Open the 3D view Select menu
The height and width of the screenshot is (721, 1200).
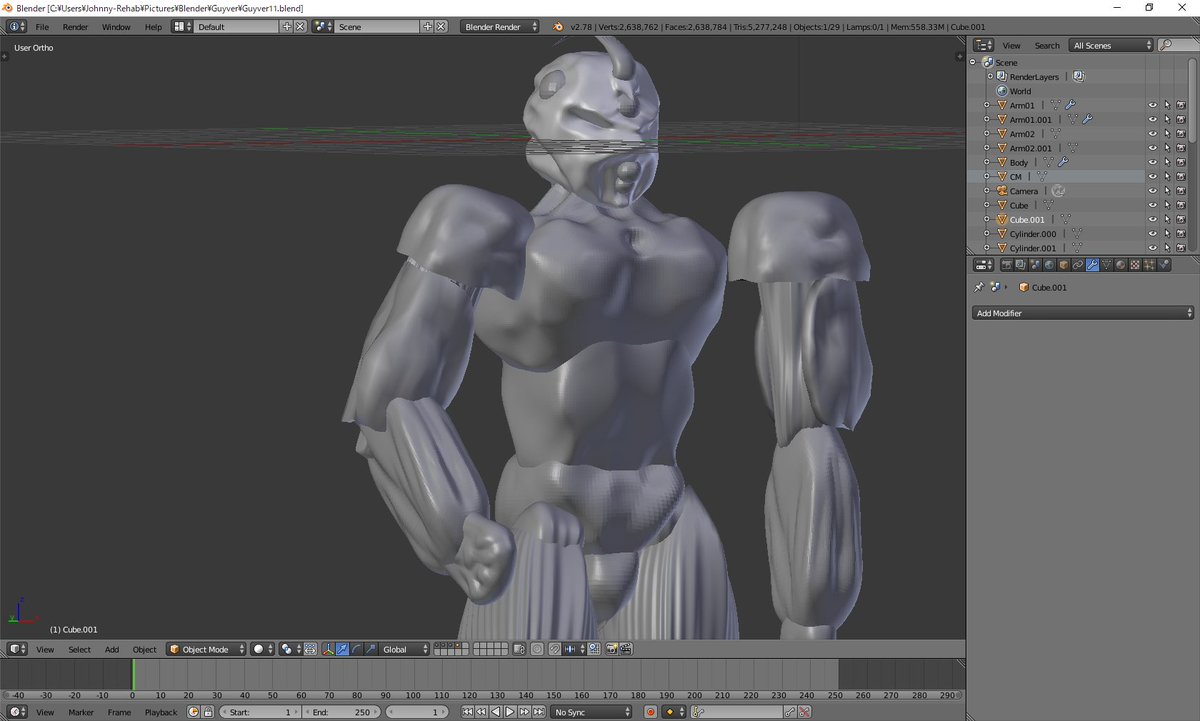click(79, 649)
